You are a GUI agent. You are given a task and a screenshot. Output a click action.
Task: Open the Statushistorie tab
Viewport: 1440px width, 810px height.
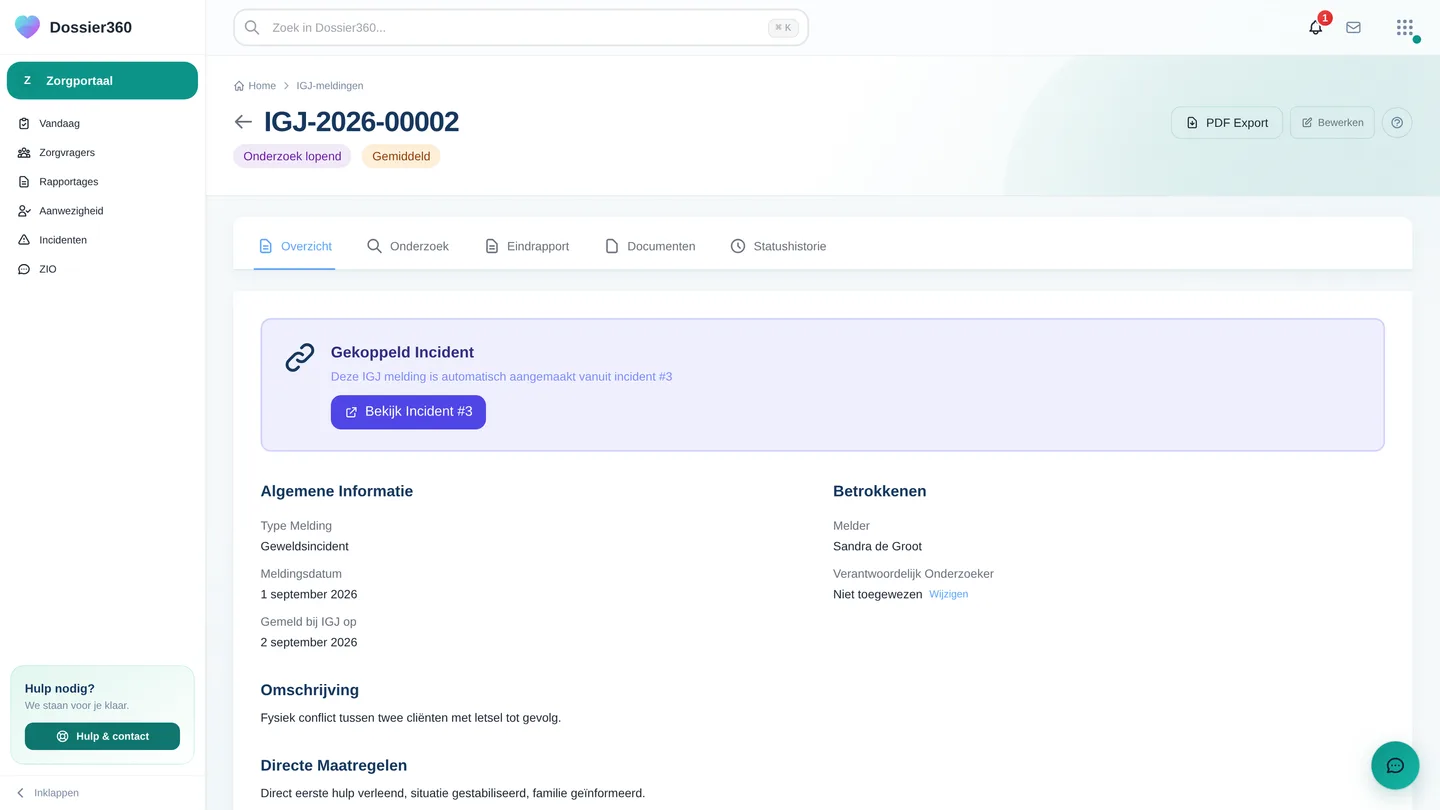point(778,246)
